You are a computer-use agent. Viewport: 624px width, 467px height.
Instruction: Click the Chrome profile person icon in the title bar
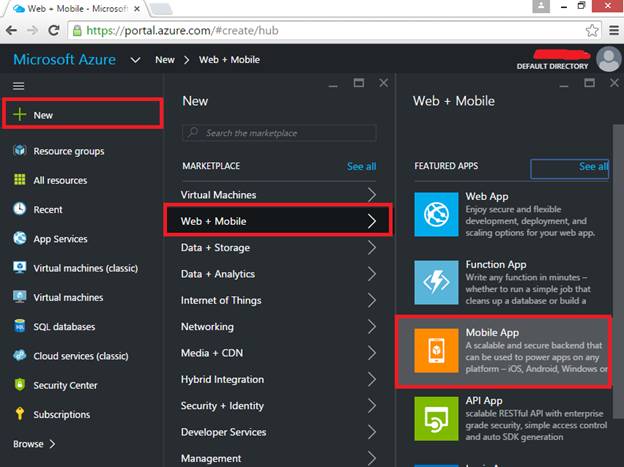tap(541, 6)
